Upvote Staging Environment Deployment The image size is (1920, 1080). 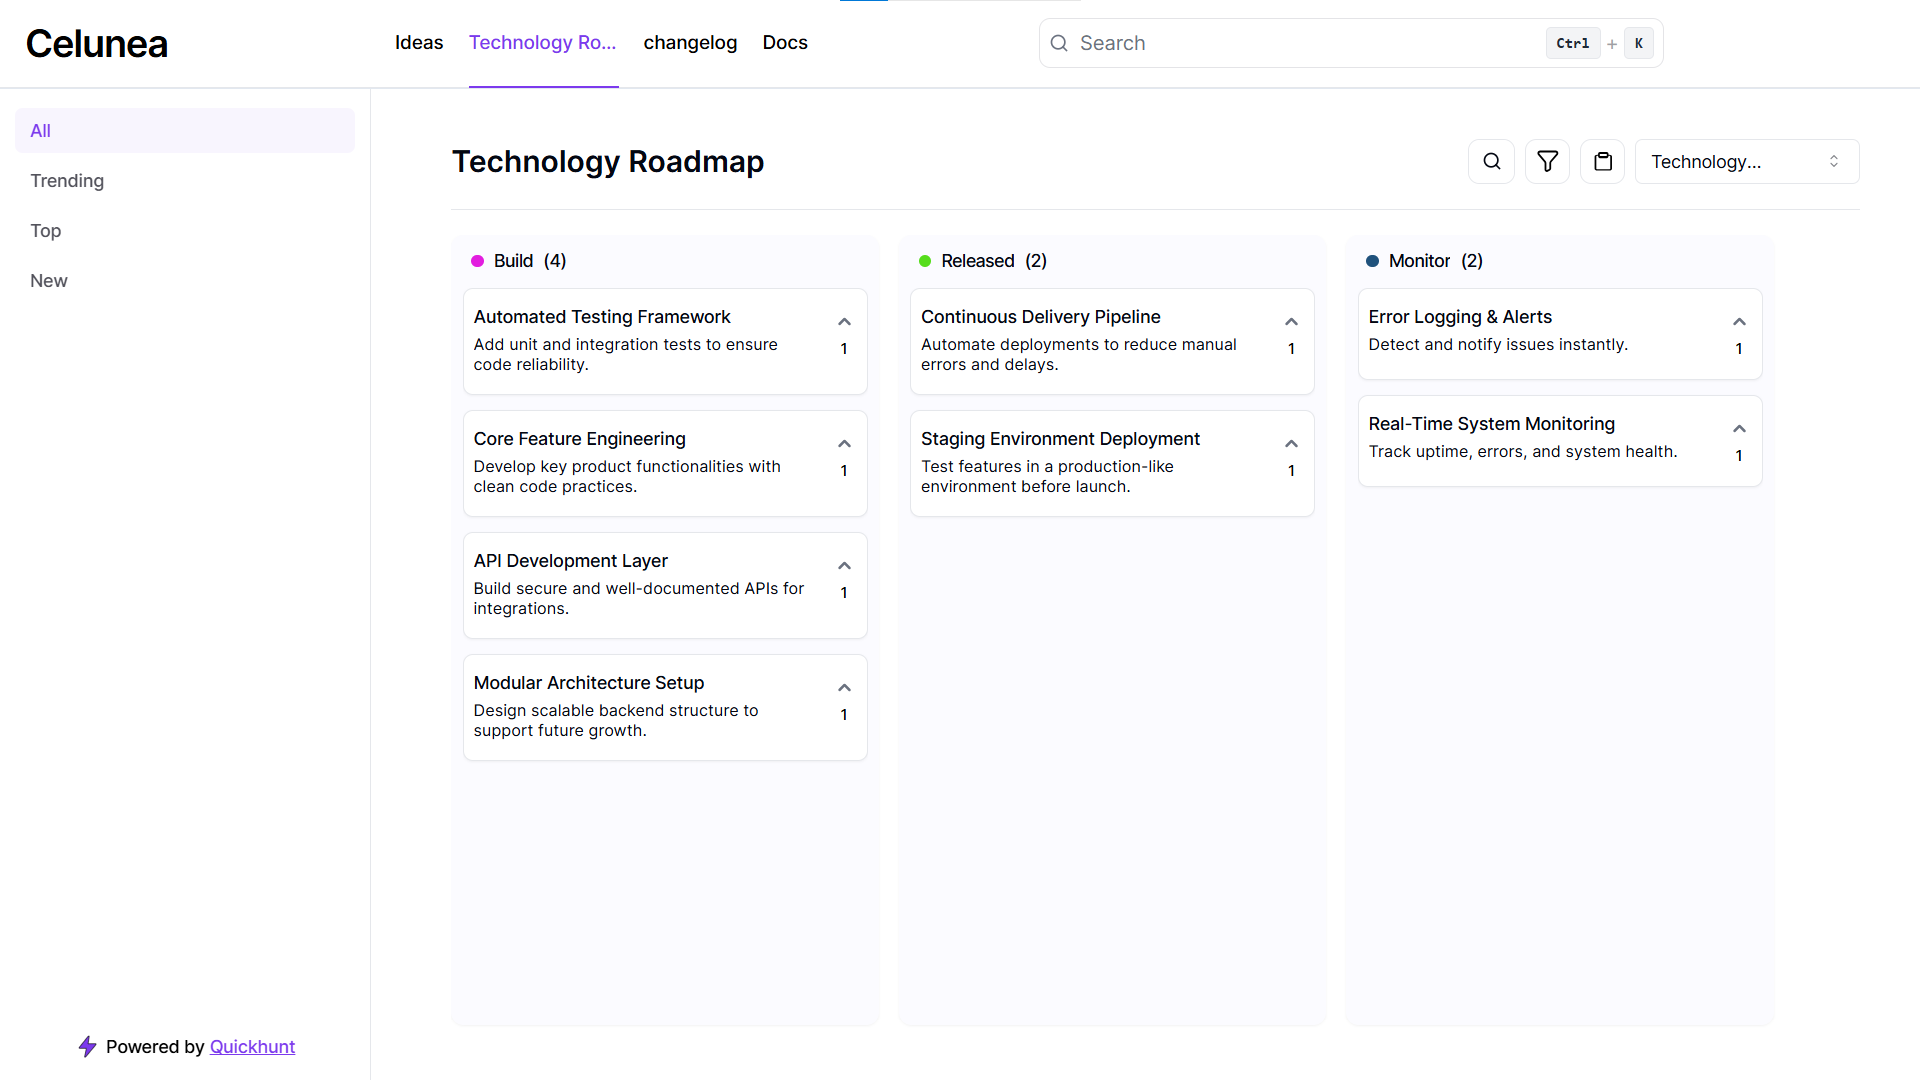(x=1291, y=444)
